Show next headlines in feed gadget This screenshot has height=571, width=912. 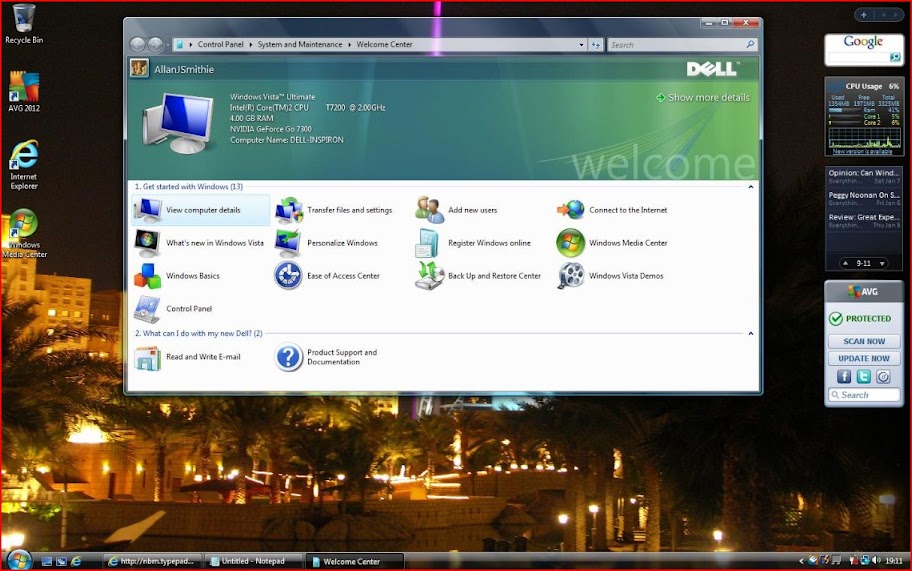pyautogui.click(x=882, y=263)
